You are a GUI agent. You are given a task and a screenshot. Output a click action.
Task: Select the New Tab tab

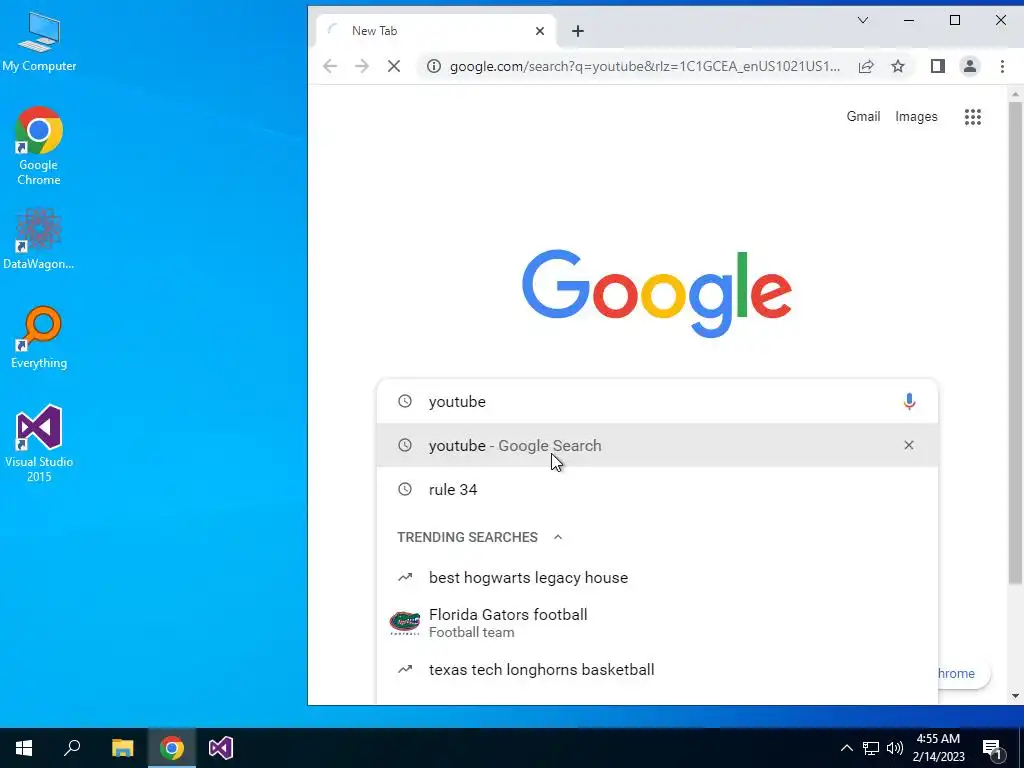[436, 31]
